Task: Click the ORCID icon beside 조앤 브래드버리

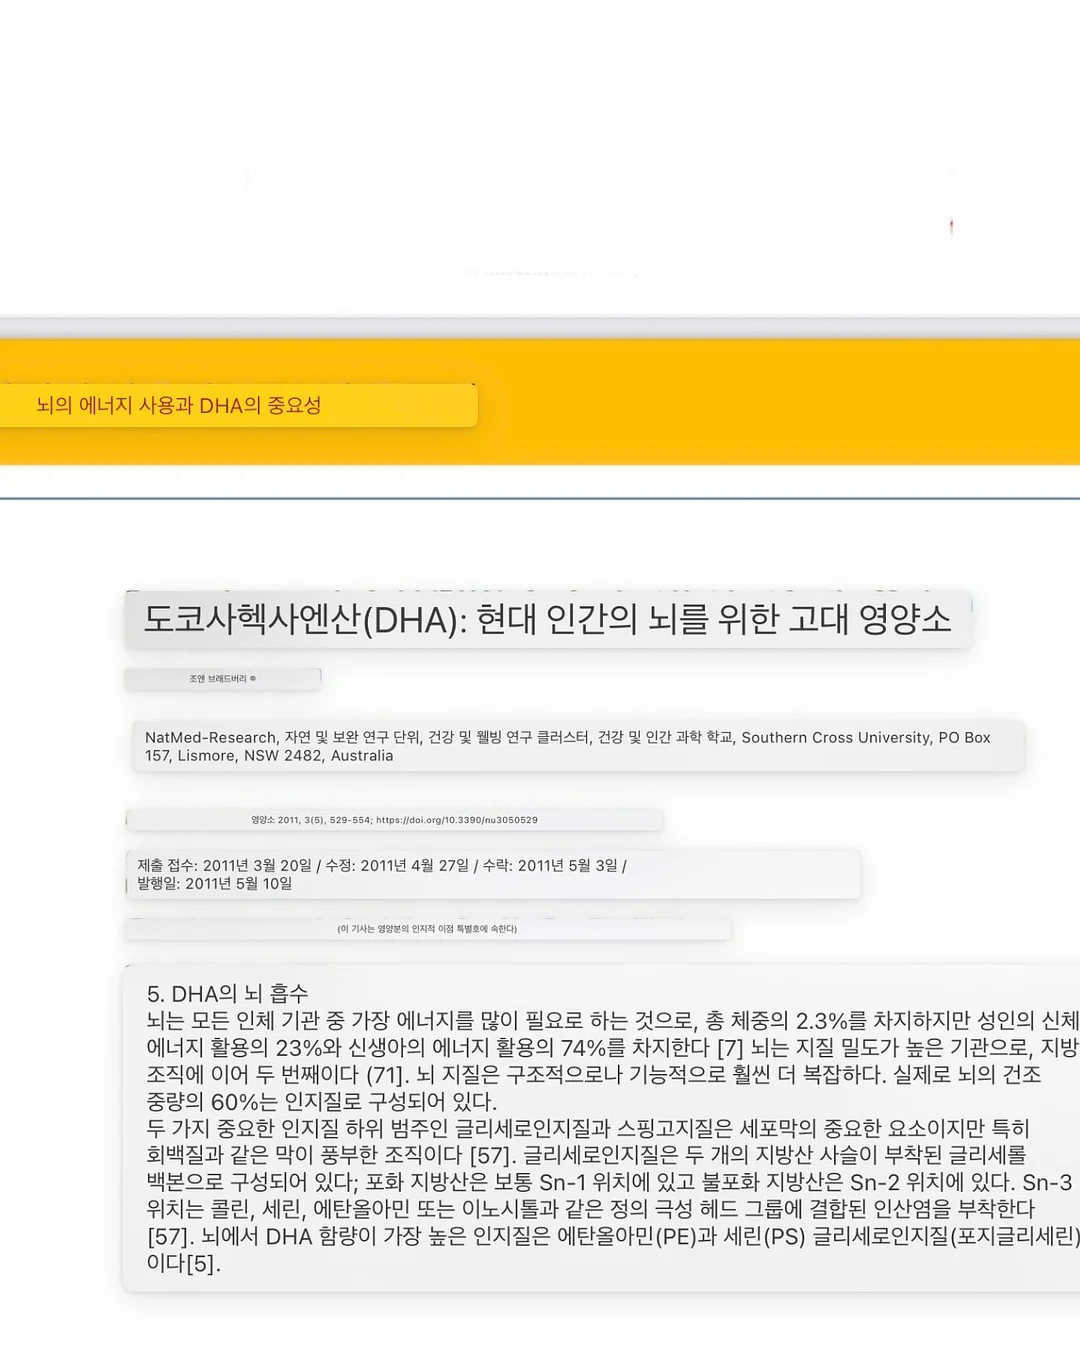Action: click(x=253, y=678)
